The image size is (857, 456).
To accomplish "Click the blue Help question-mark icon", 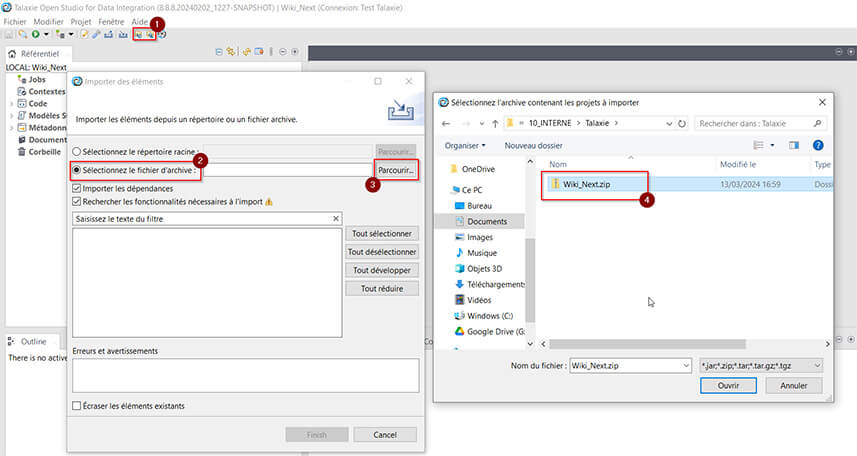I will (818, 145).
